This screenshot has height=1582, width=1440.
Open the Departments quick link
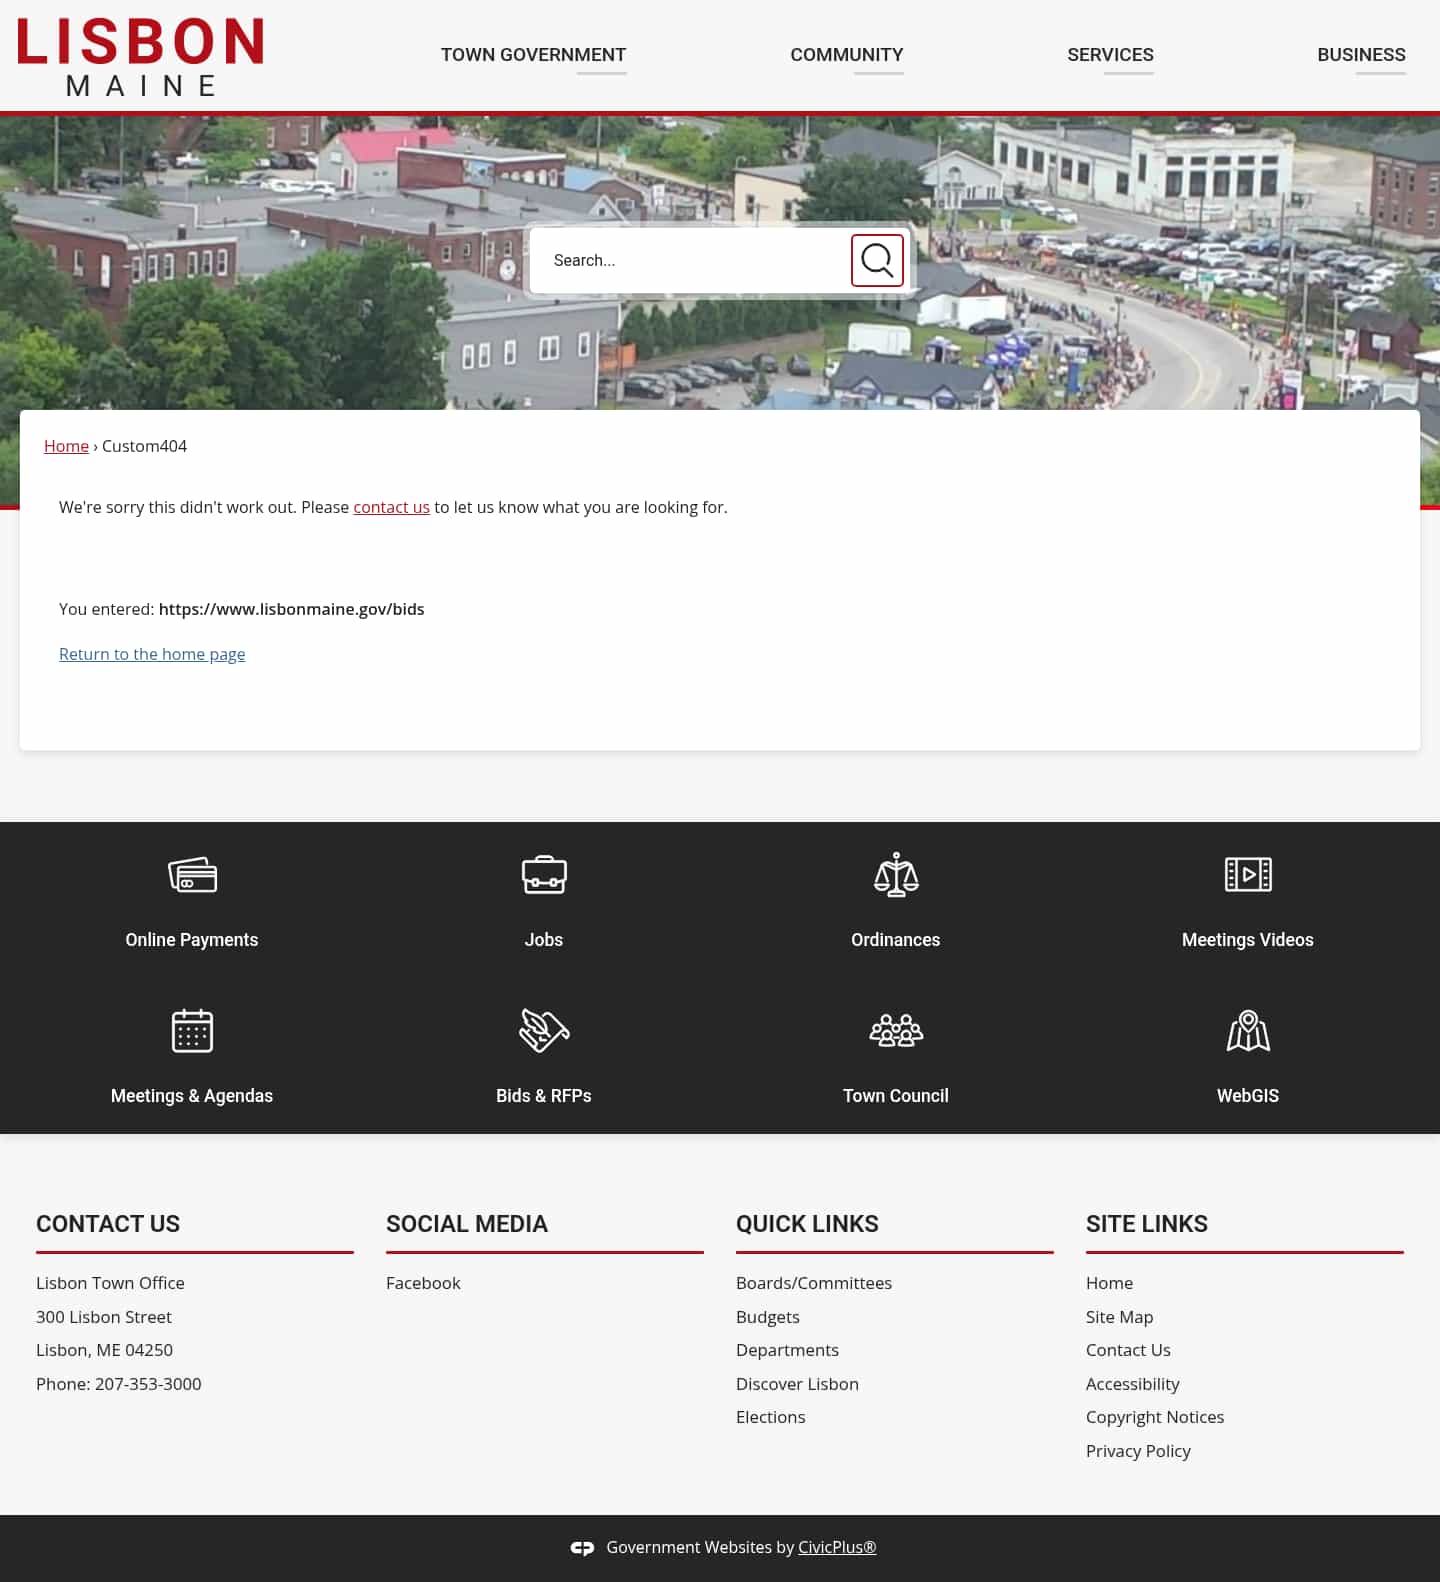(x=787, y=1350)
